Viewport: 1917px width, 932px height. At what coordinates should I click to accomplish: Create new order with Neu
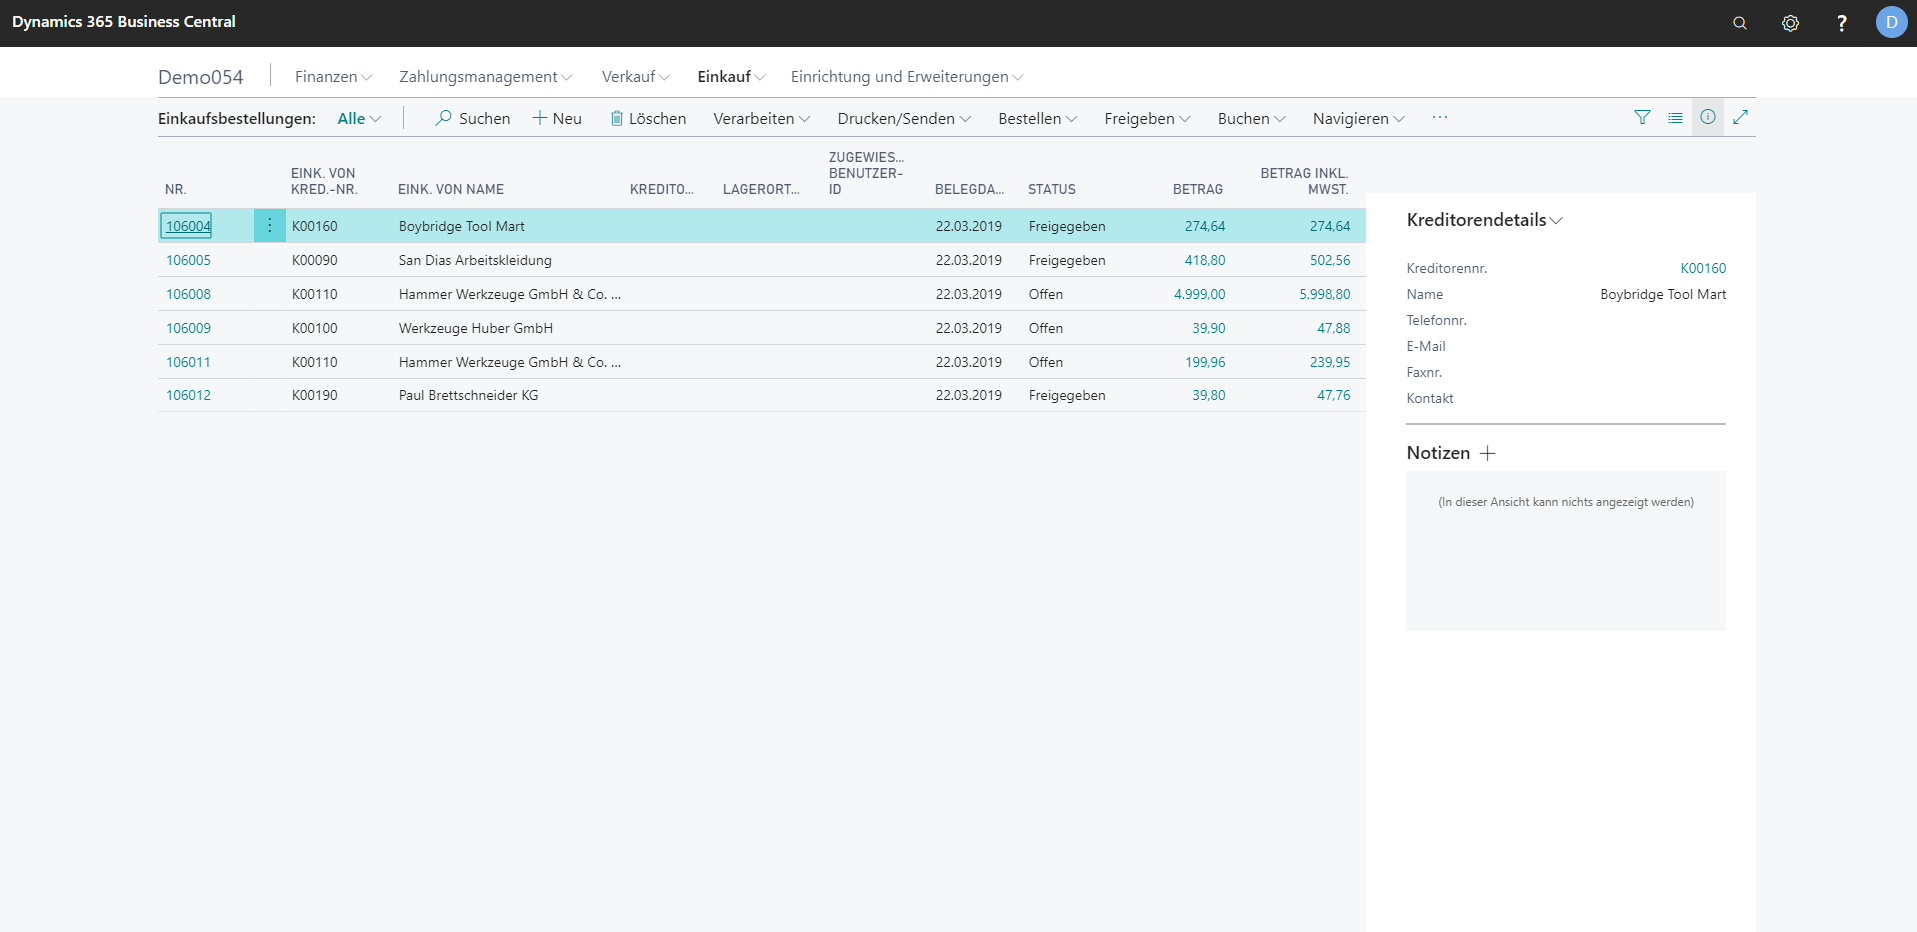pyautogui.click(x=557, y=118)
